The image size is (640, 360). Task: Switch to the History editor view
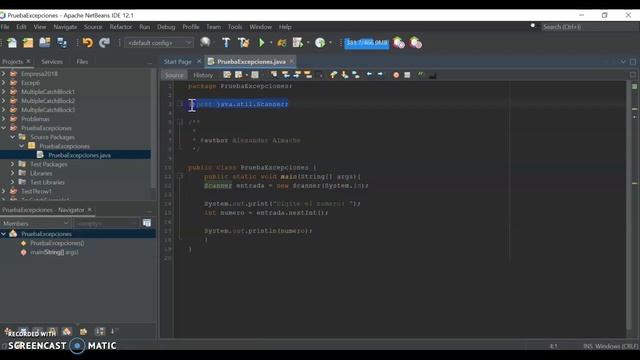203,75
